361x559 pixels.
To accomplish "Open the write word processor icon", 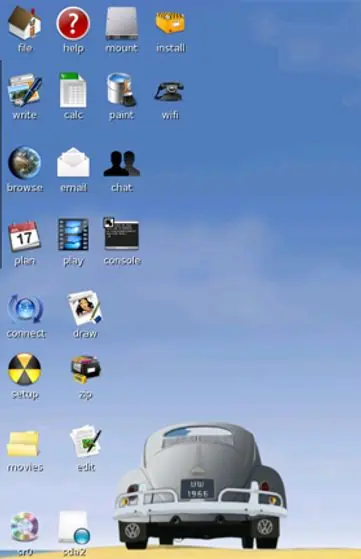I will tap(25, 90).
